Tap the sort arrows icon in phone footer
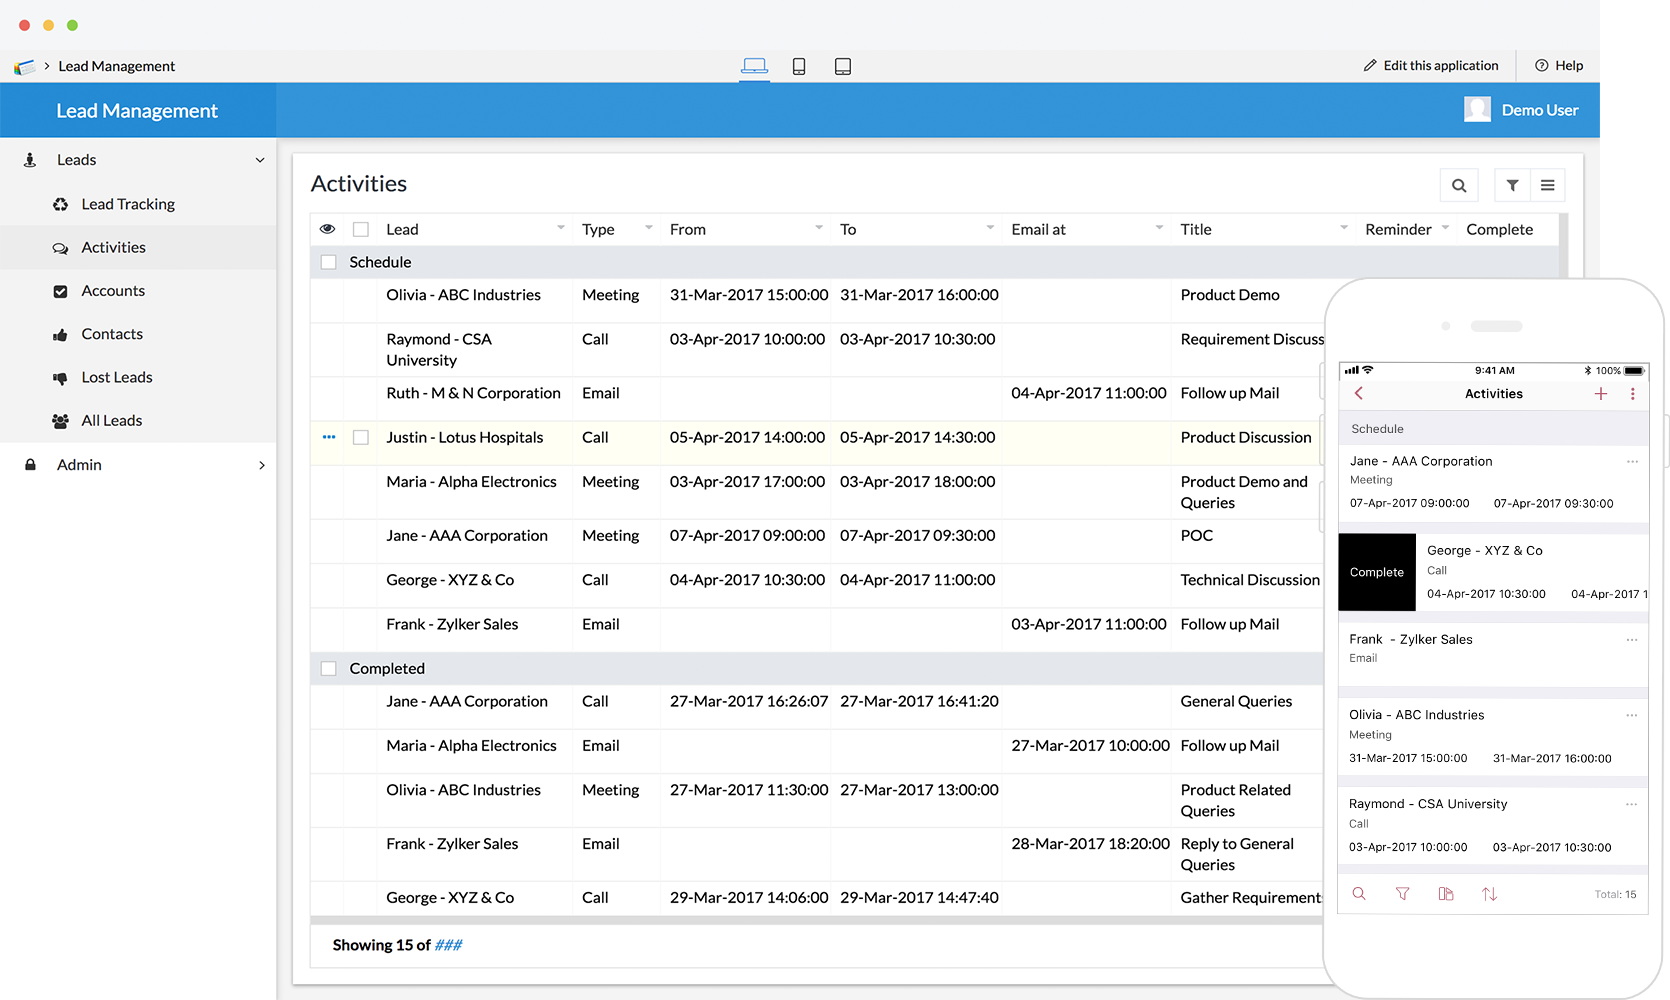The height and width of the screenshot is (1000, 1670). point(1489,894)
